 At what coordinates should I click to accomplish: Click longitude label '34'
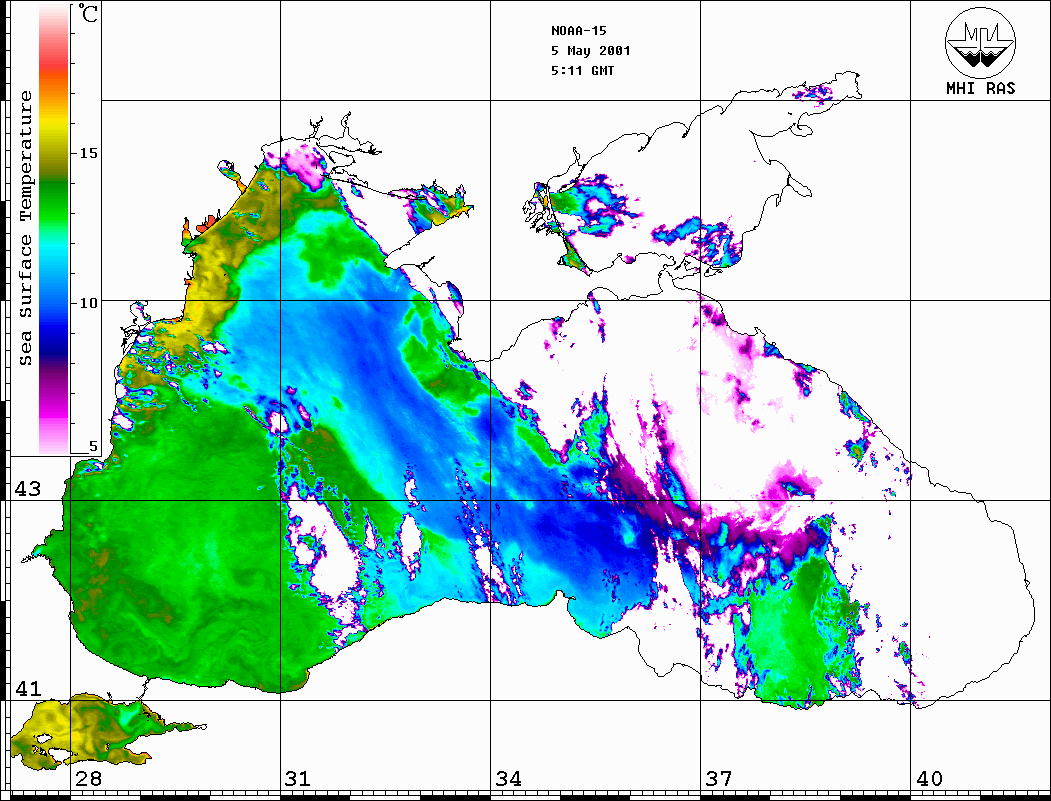click(509, 778)
